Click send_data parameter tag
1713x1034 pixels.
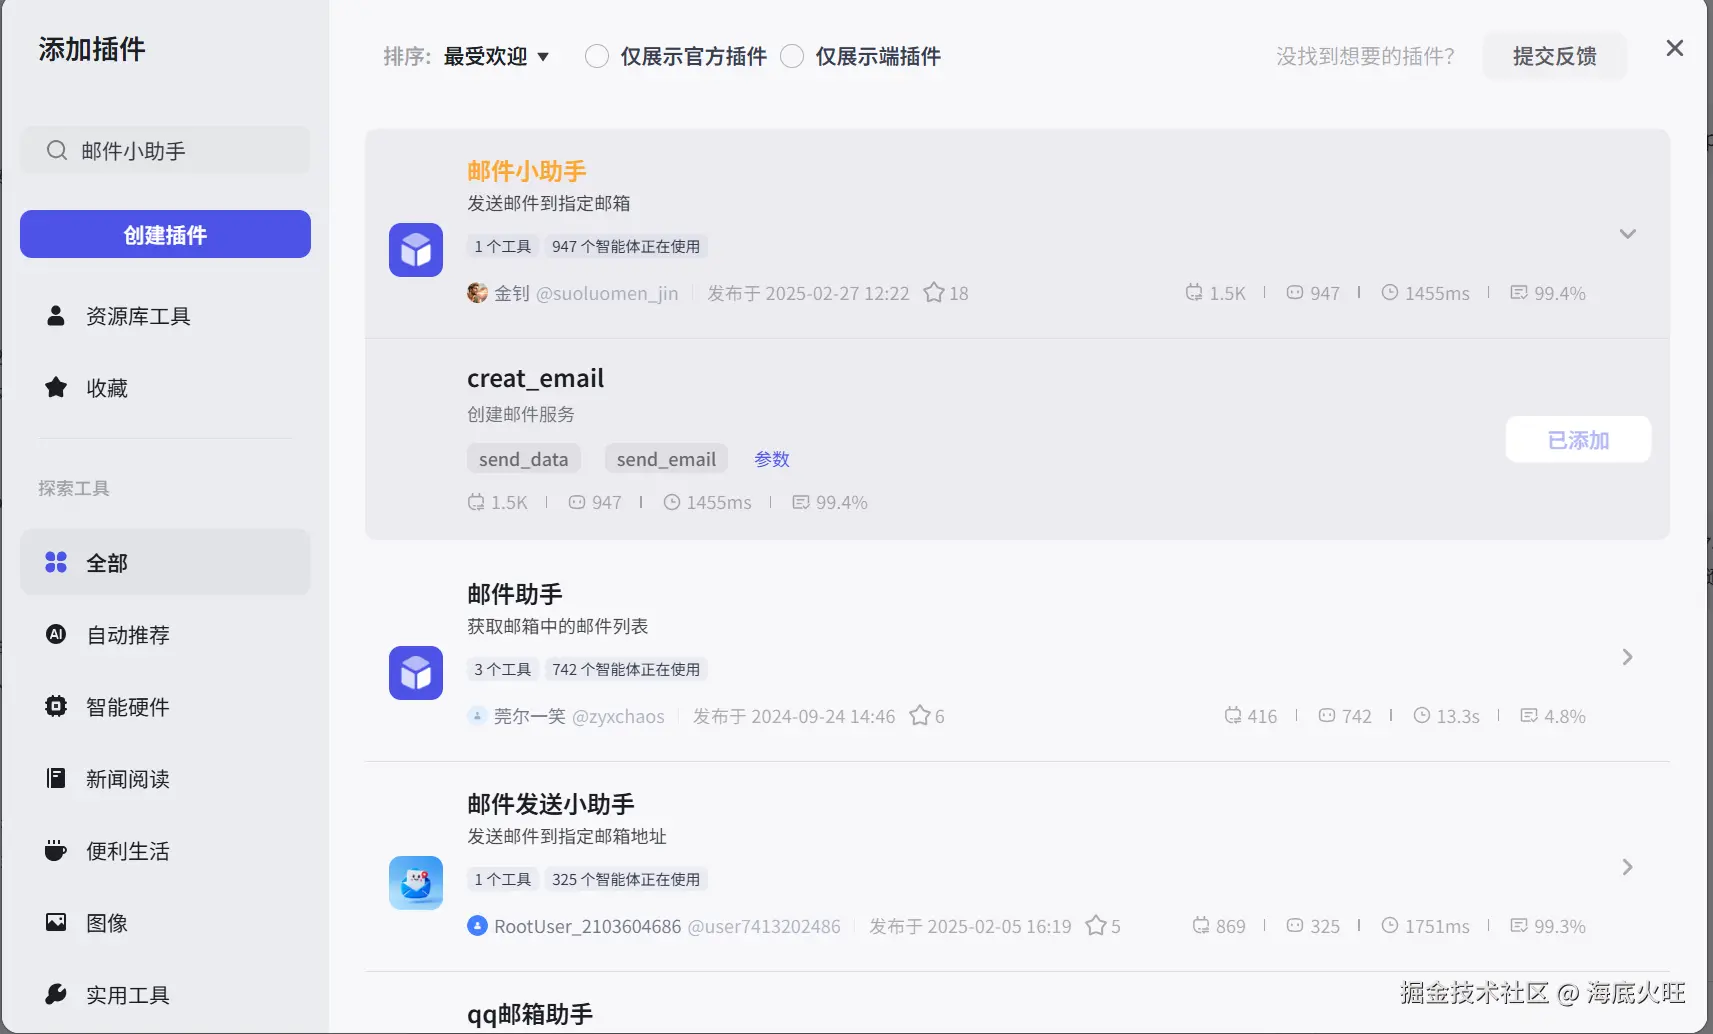point(523,459)
